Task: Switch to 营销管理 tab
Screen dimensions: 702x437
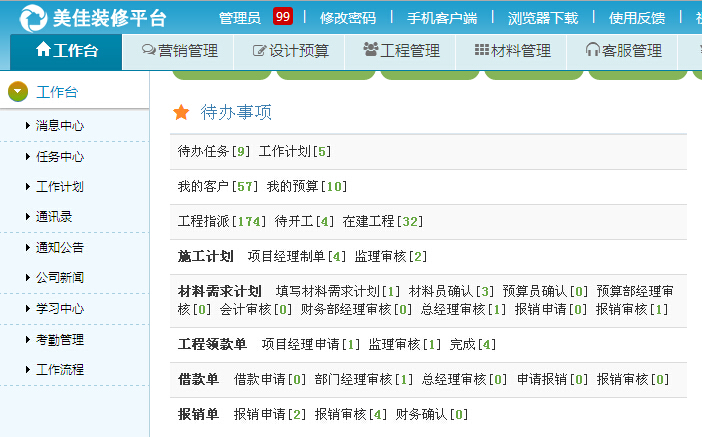Action: [180, 50]
